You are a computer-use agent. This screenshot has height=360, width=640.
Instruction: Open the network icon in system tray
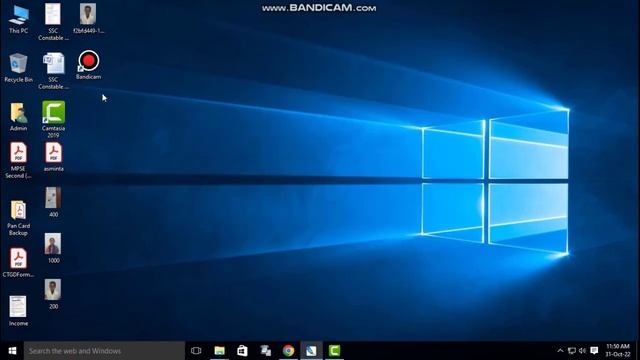coord(572,351)
